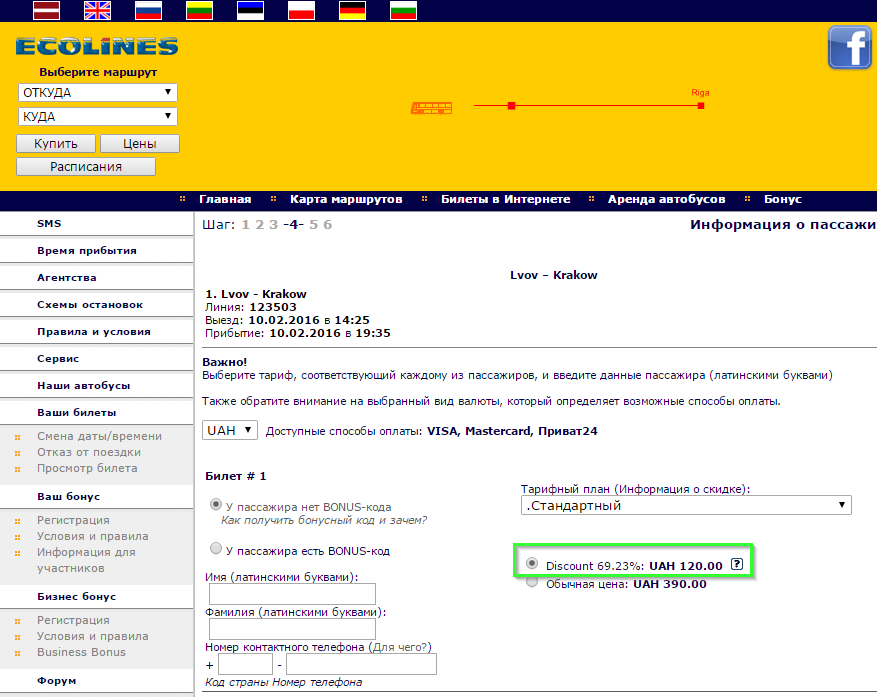Open the Facebook page icon
Viewport: 877px width, 697px height.
(850, 48)
